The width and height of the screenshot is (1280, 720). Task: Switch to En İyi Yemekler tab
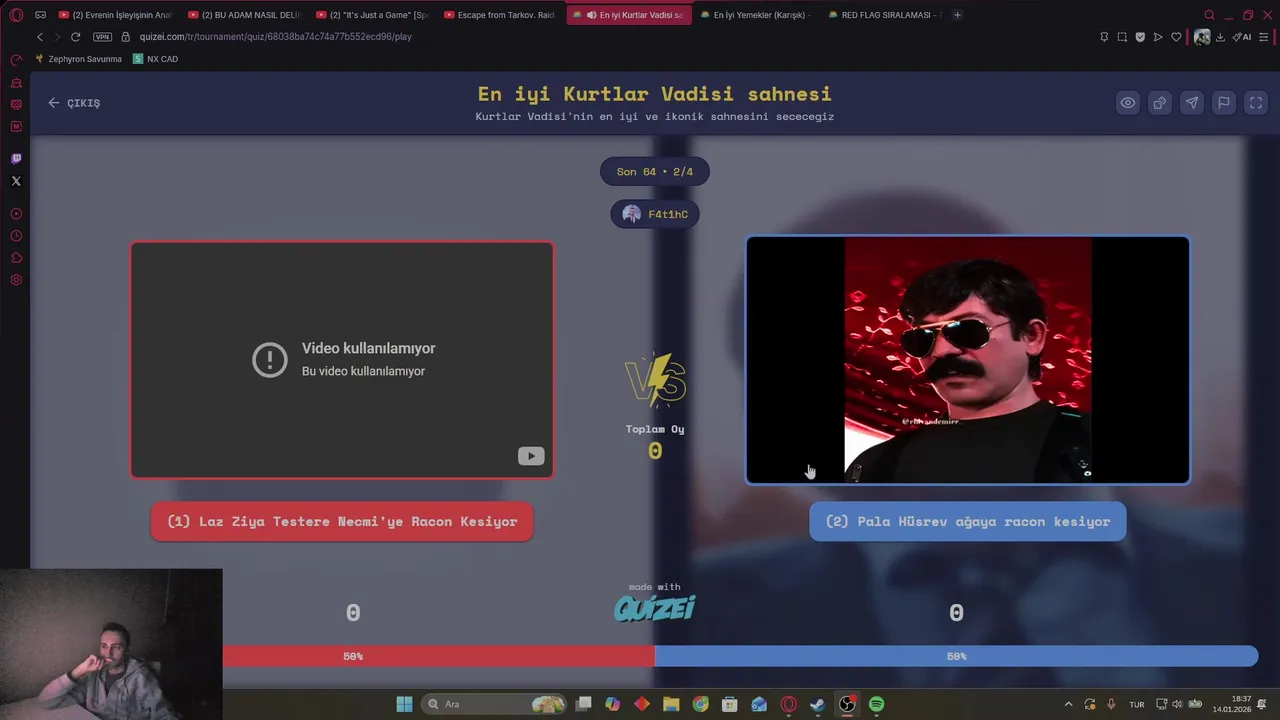point(756,15)
